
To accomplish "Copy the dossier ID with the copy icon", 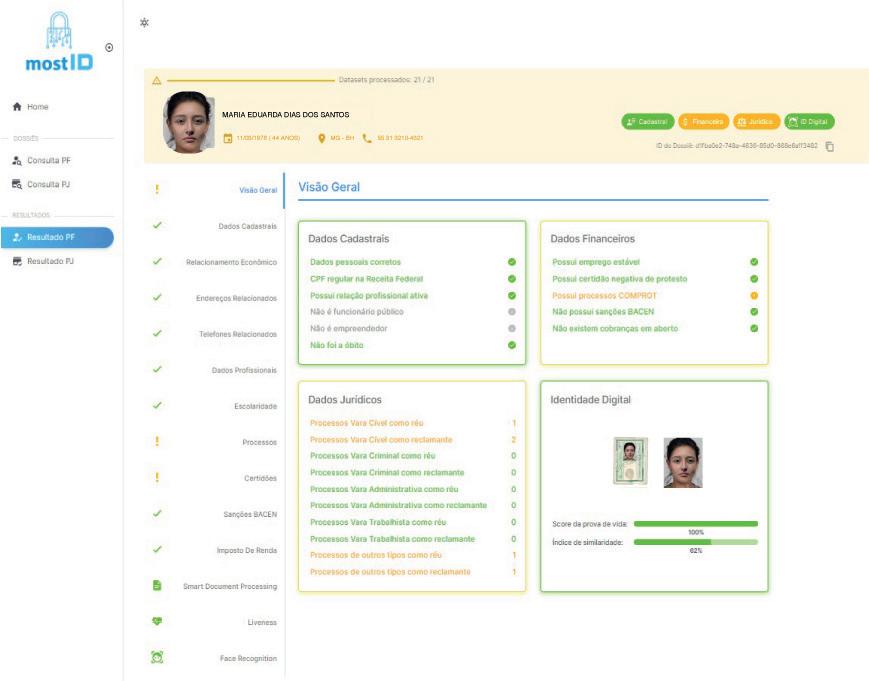I will 830,147.
